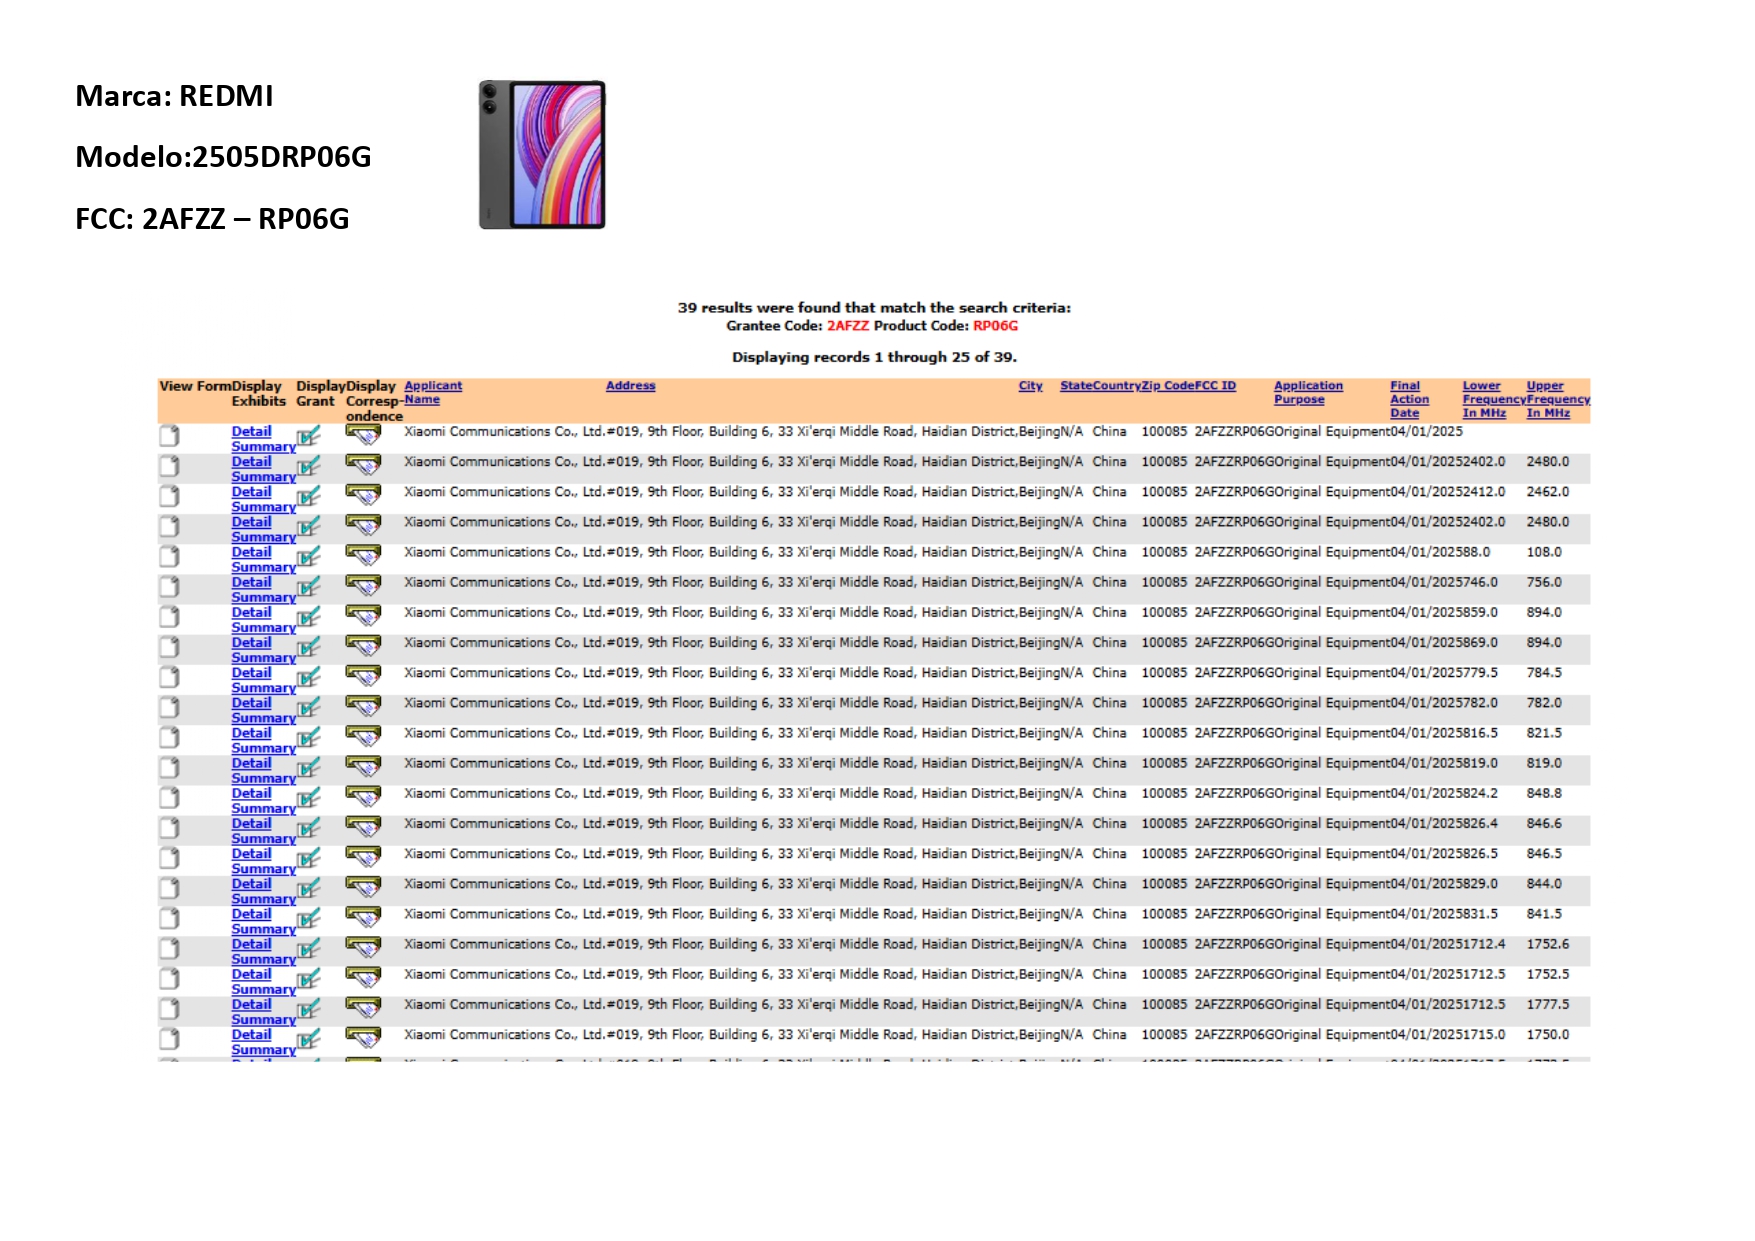Open correspondence envelope for 826.5–846.5 row

point(363,857)
